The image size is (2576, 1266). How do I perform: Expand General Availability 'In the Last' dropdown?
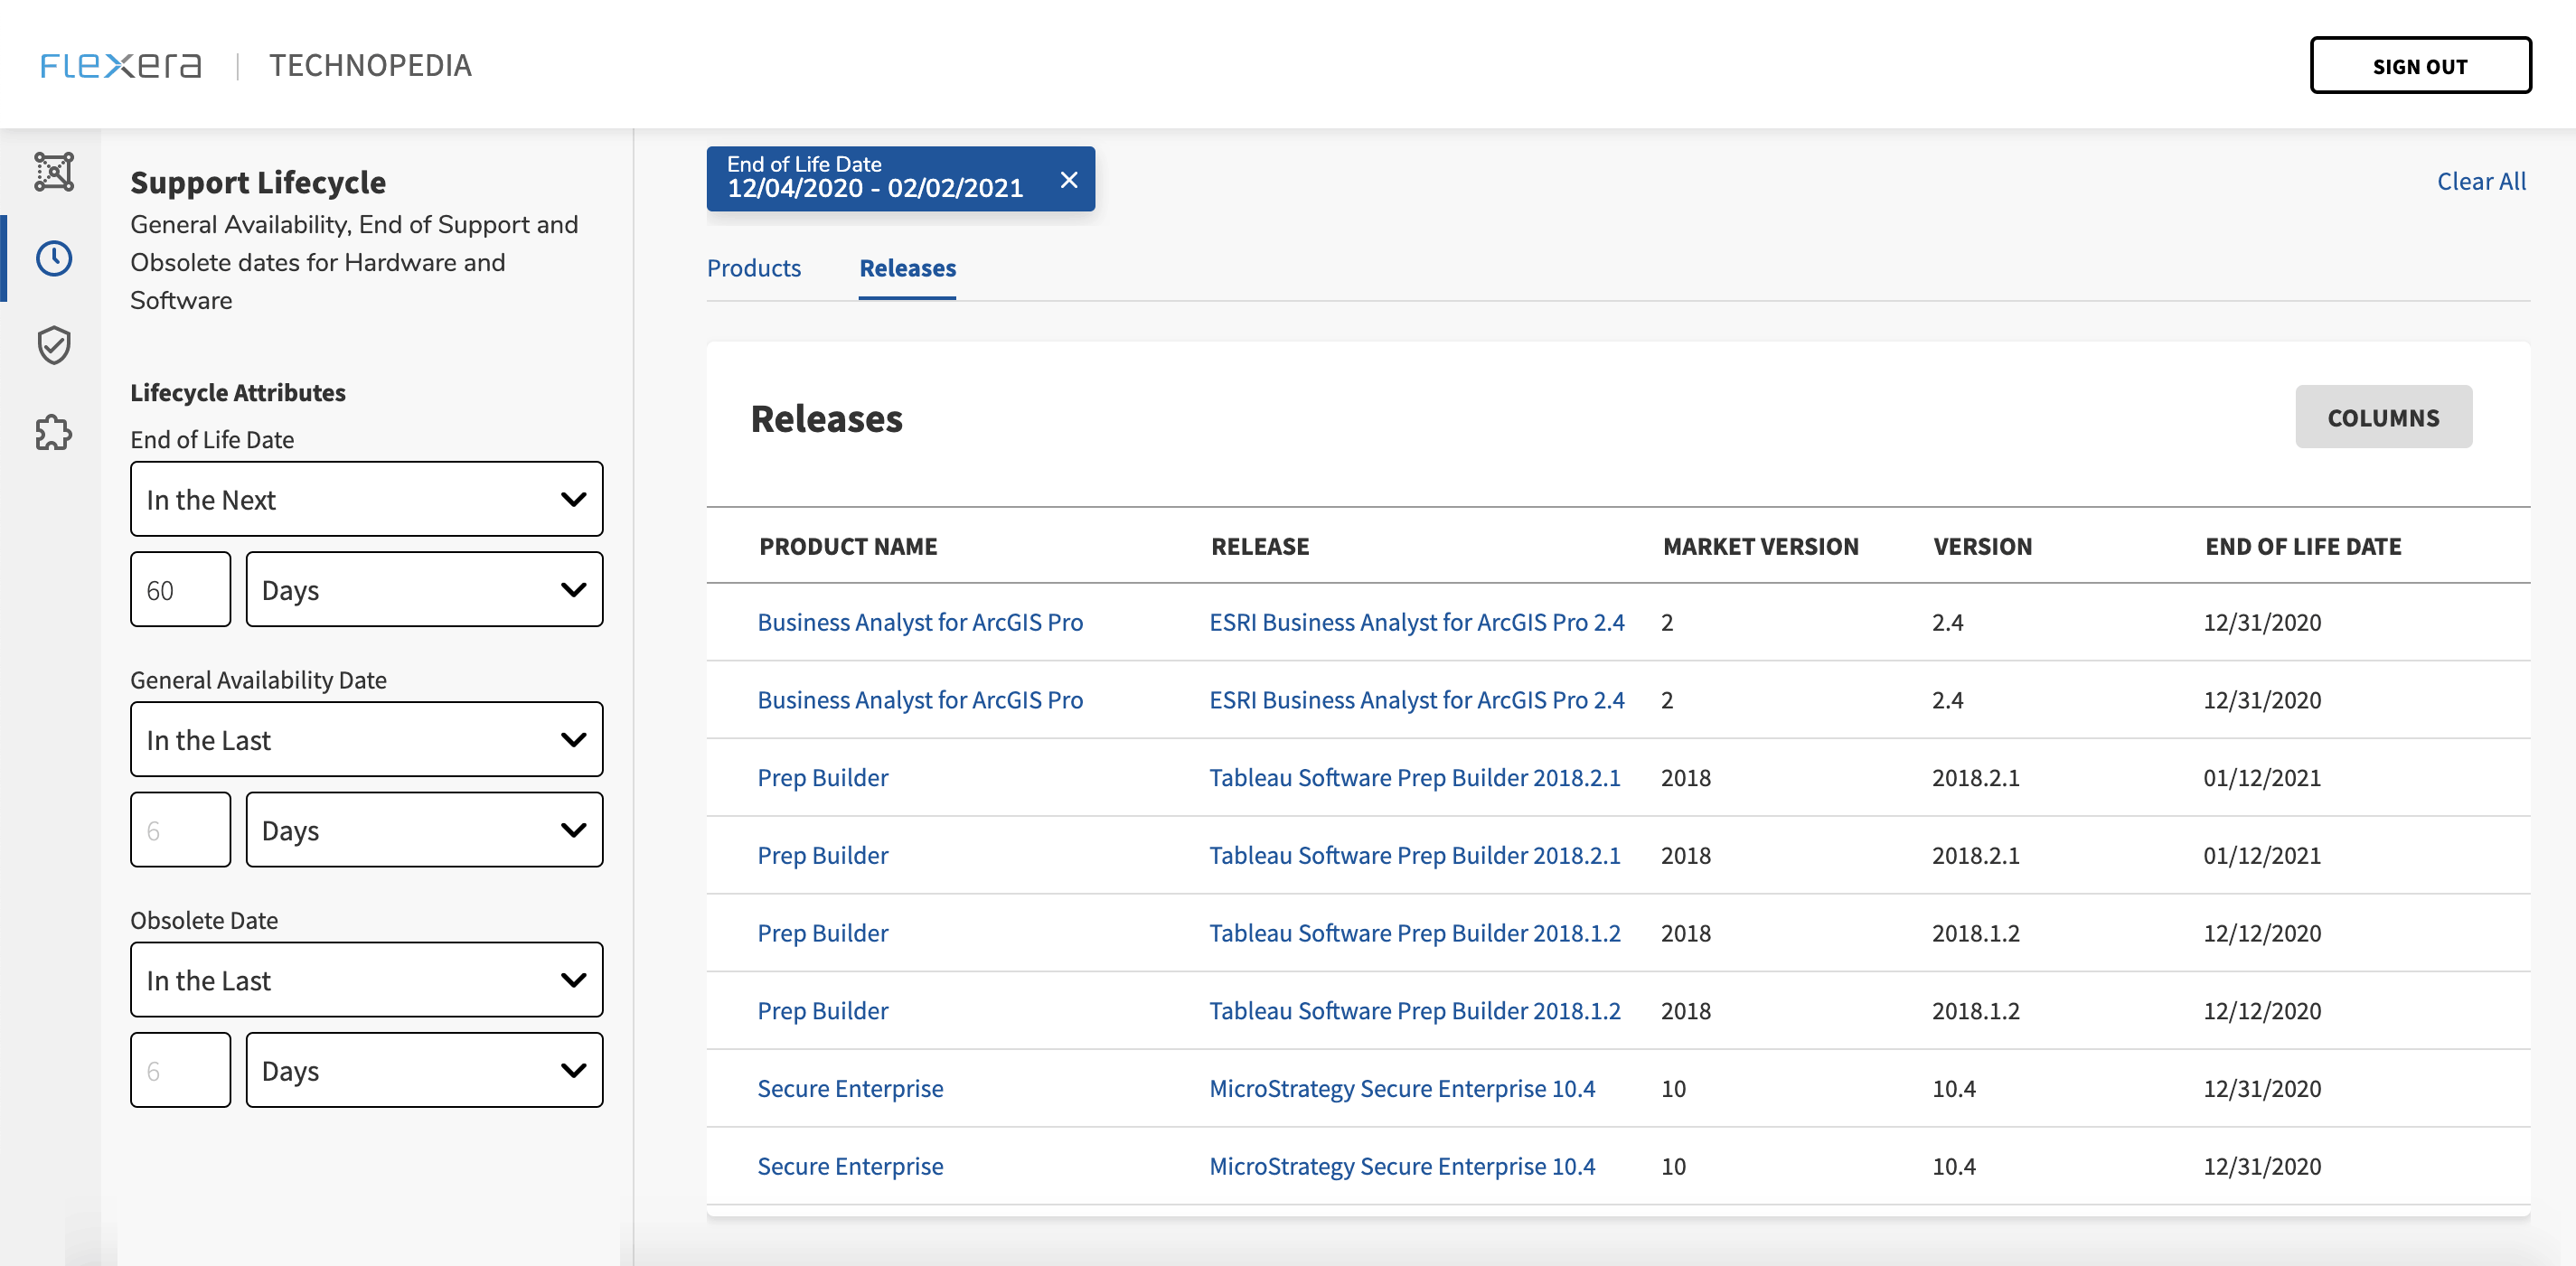[366, 740]
